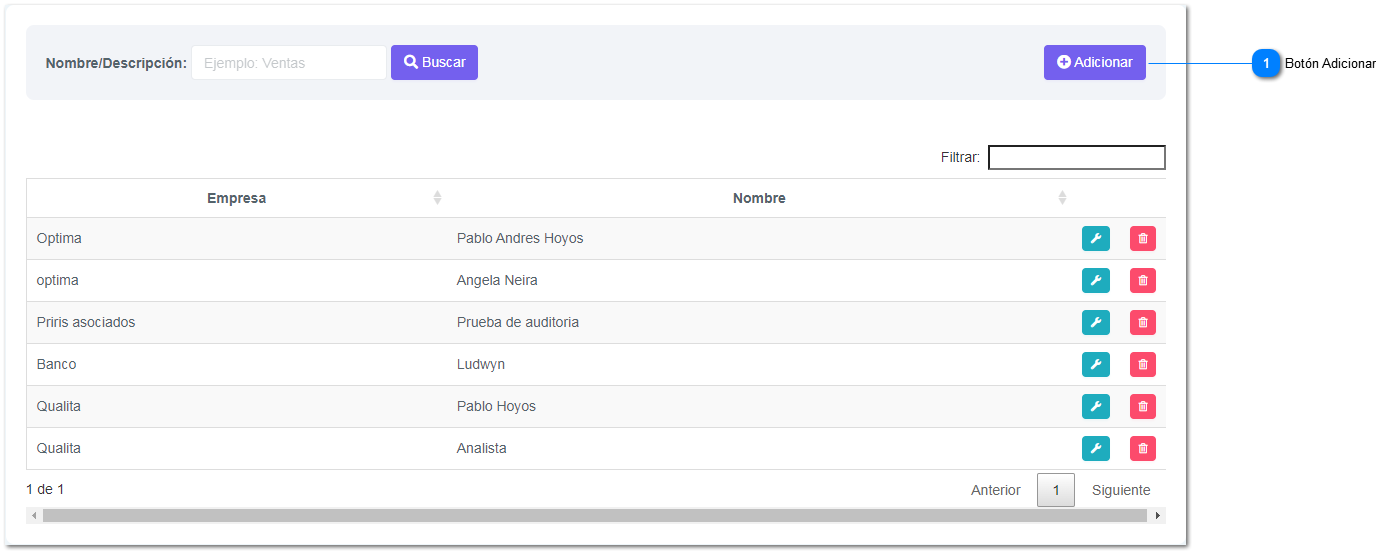Screen dimensions: 1392x554
Task: Click the Pablo Andres Hoyos name cell
Action: click(759, 239)
